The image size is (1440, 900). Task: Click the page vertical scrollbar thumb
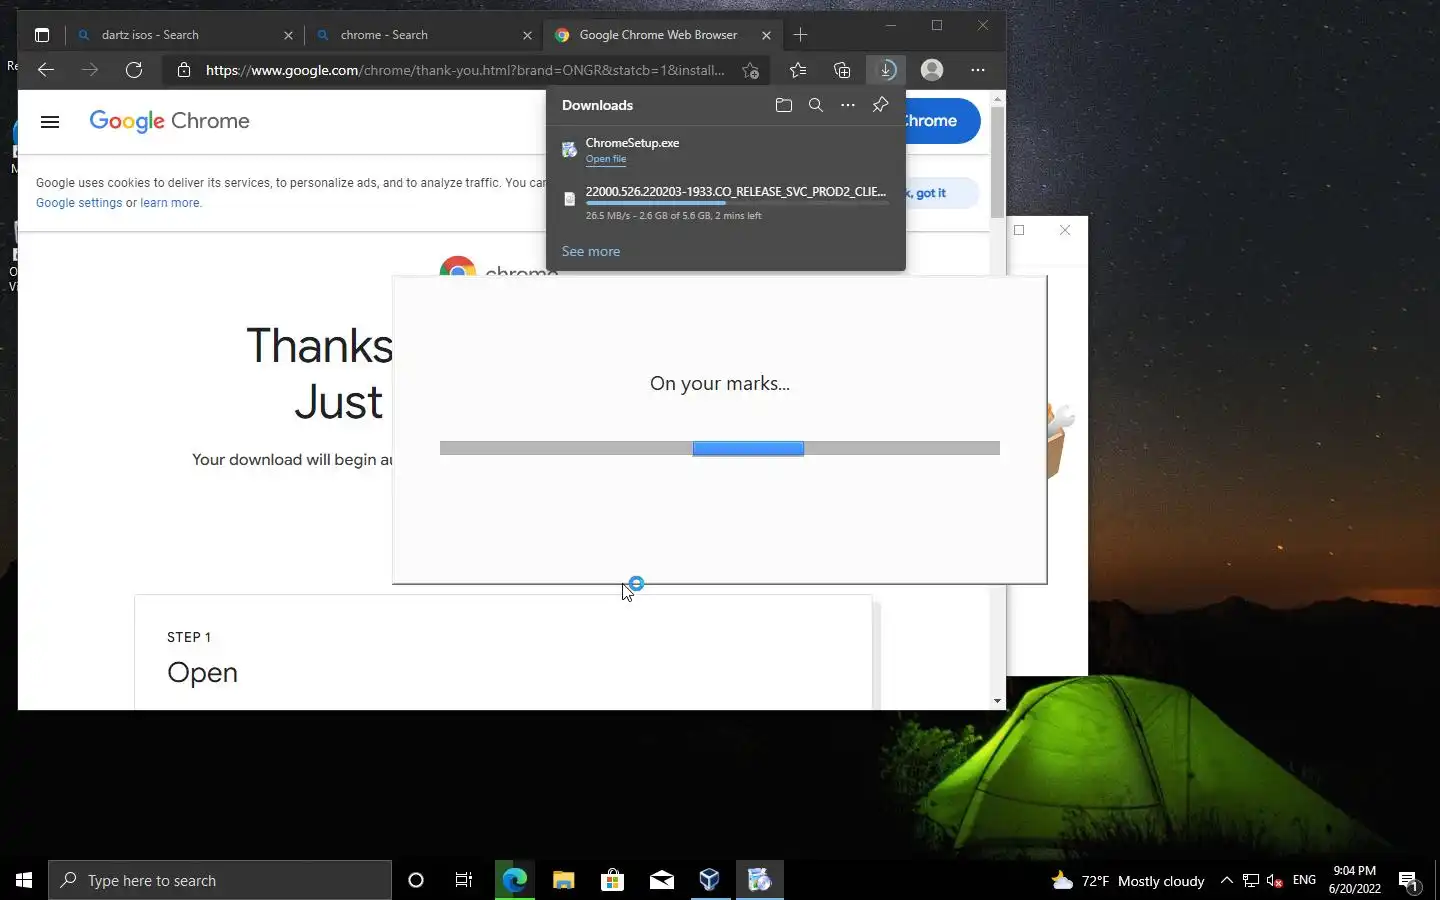click(x=997, y=160)
